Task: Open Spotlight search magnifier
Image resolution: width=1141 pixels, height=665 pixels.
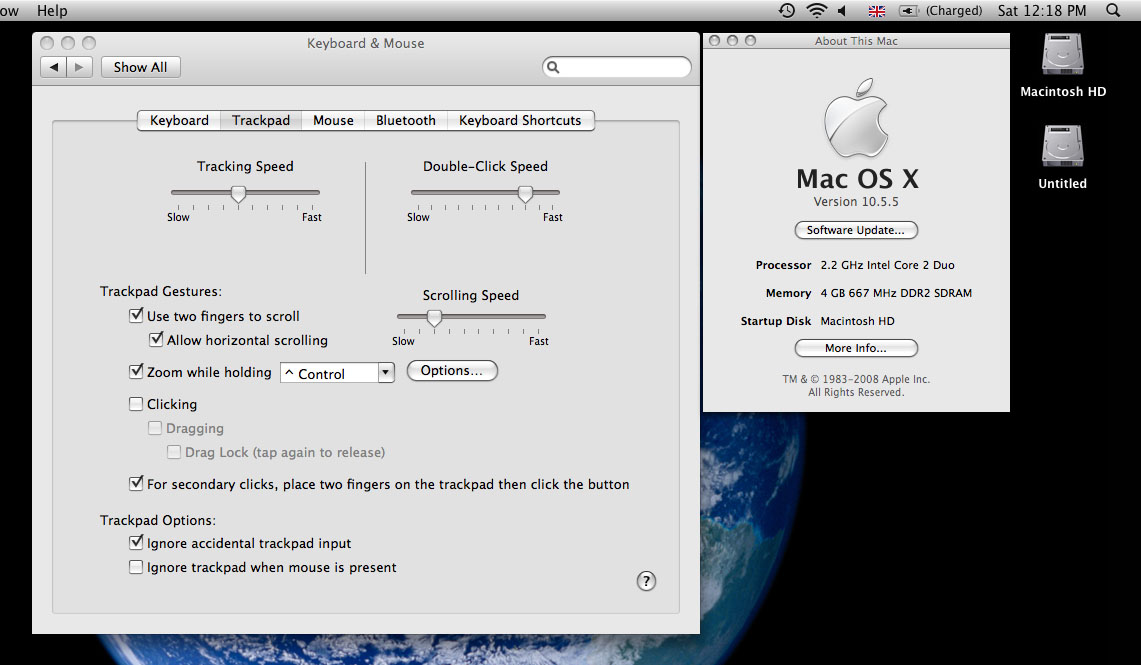Action: pyautogui.click(x=1113, y=10)
